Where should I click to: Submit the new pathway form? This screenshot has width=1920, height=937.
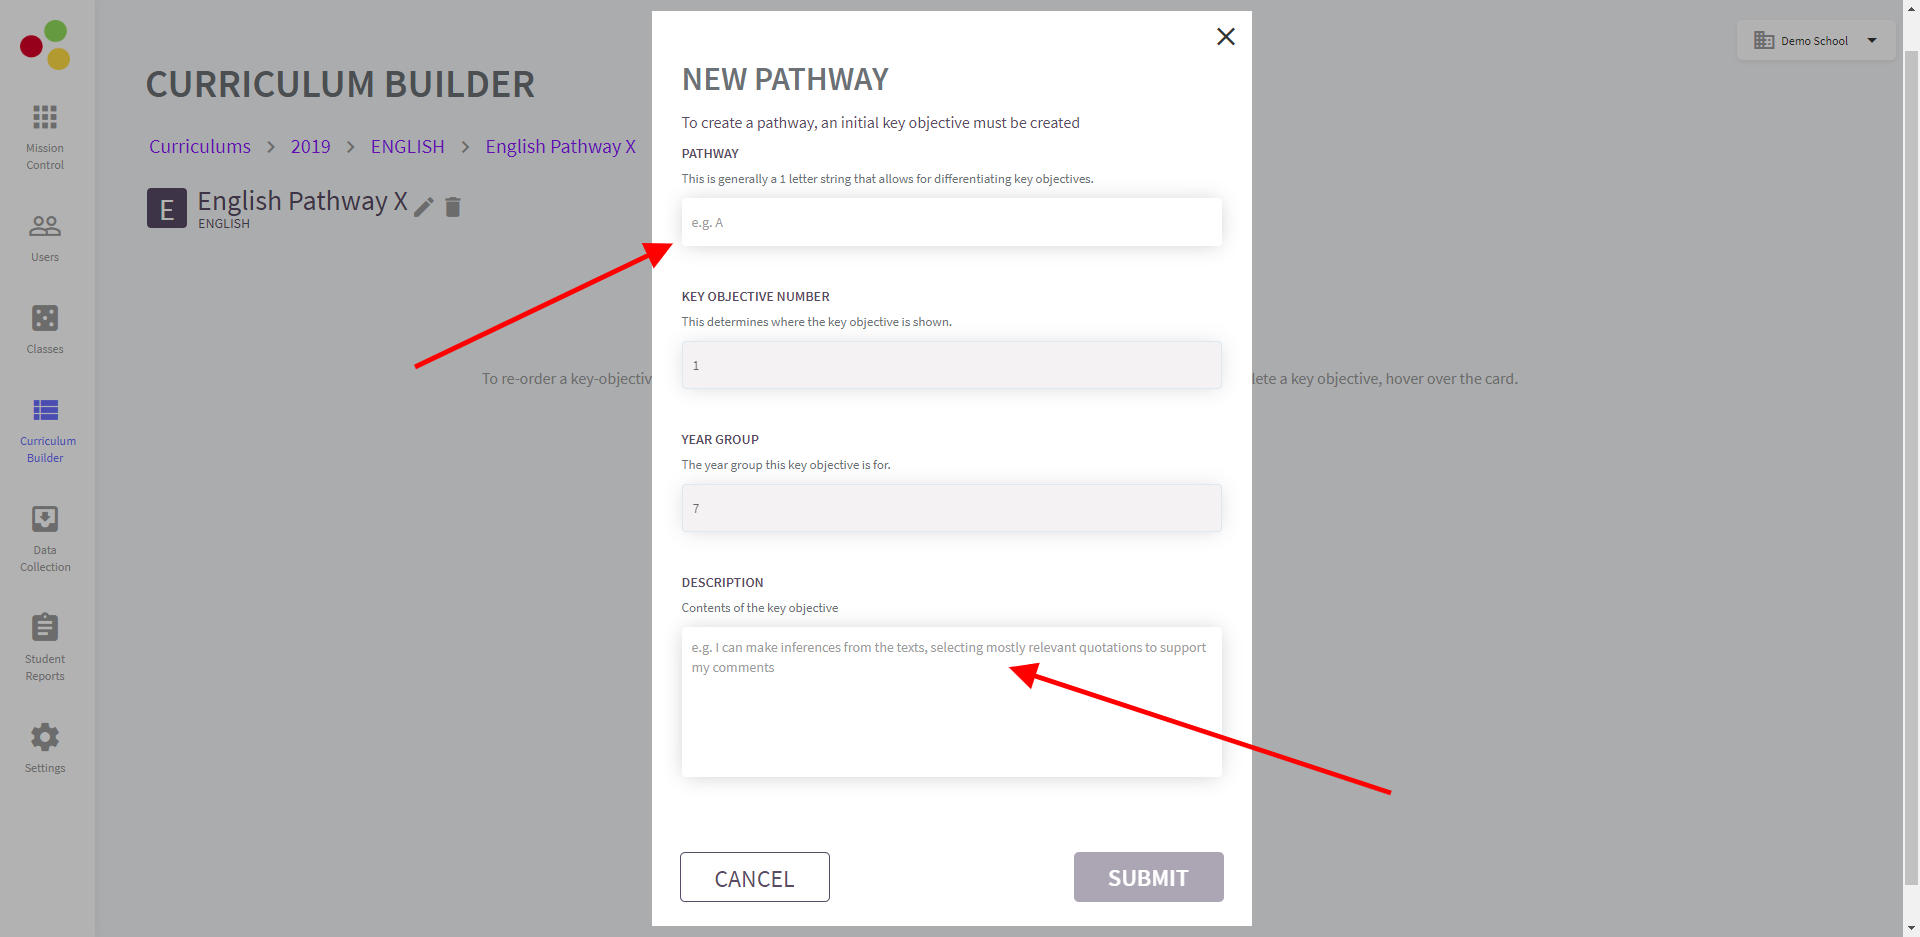coord(1148,877)
